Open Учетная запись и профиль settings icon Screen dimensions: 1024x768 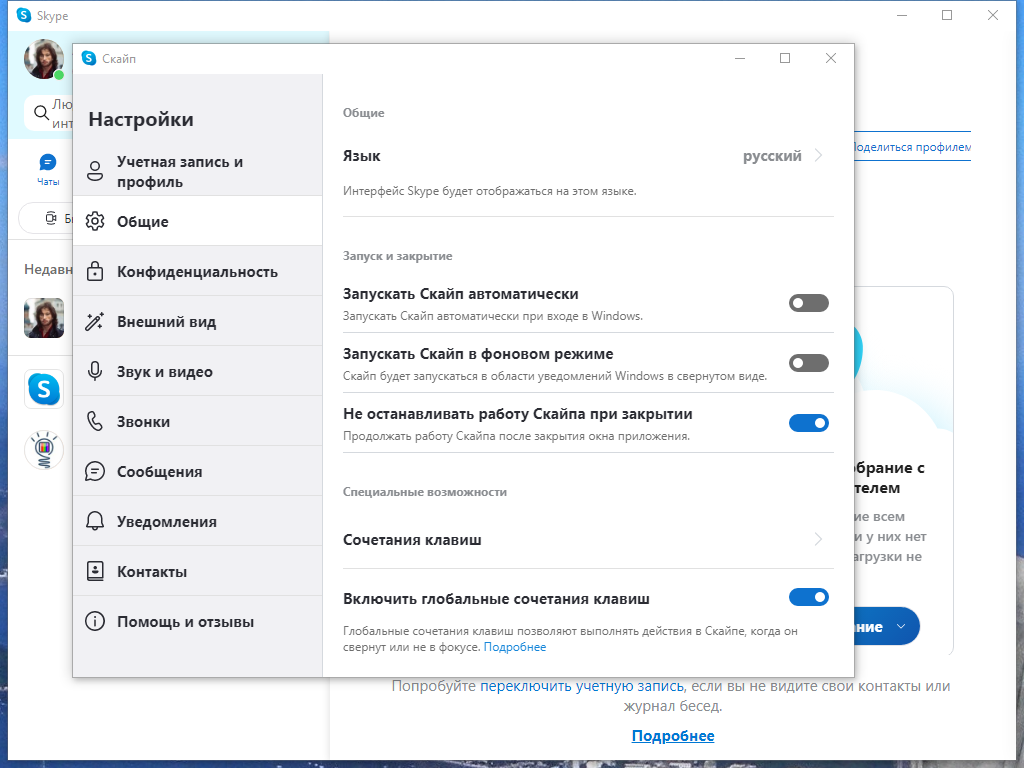96,170
